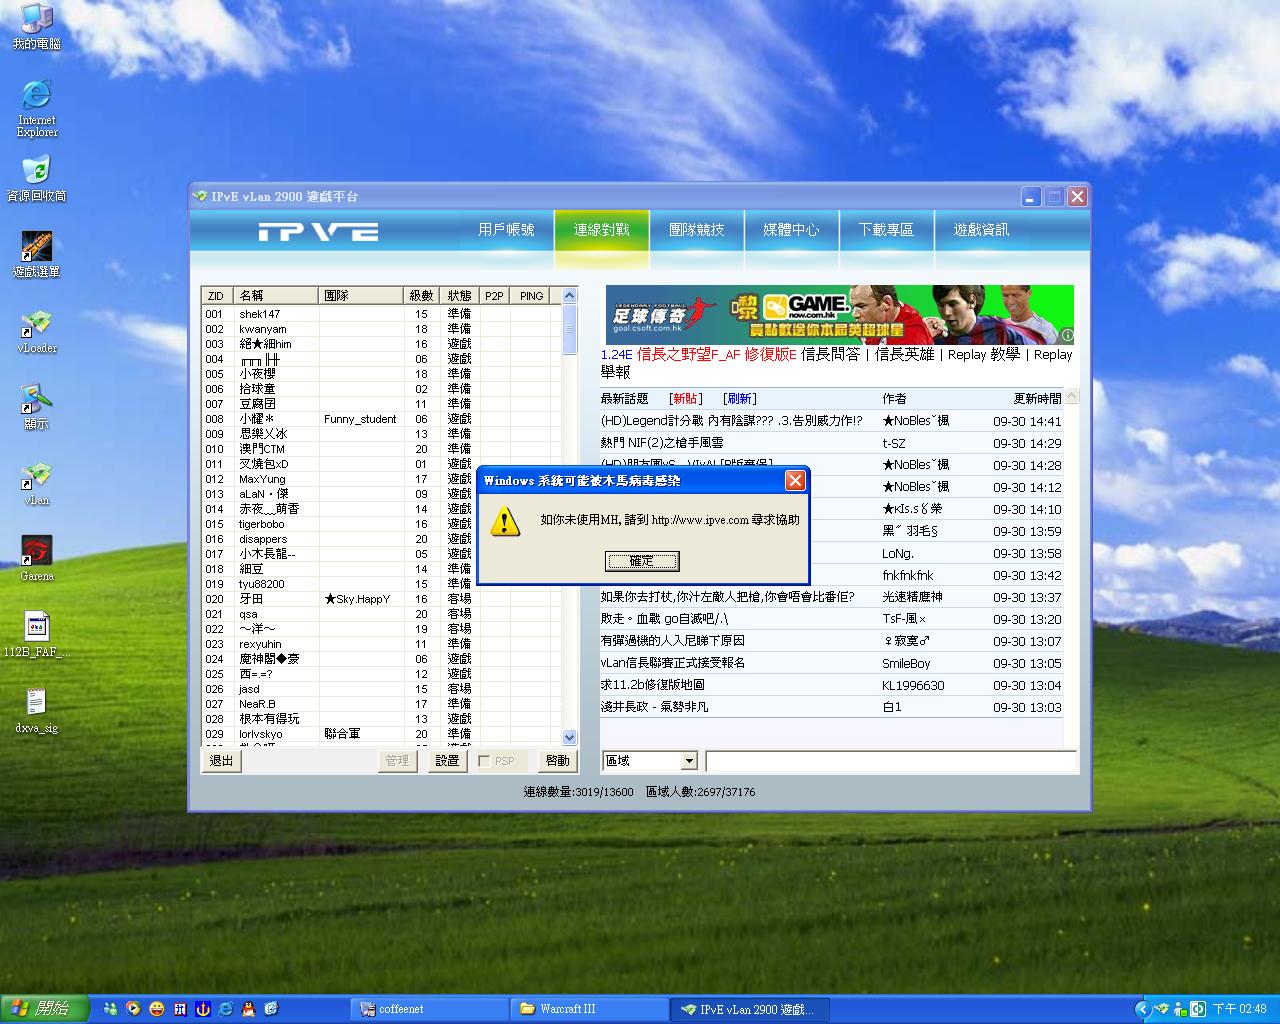1280x1024 pixels.
Task: Click the messenger status icon in the system tray
Action: (x=1181, y=1009)
